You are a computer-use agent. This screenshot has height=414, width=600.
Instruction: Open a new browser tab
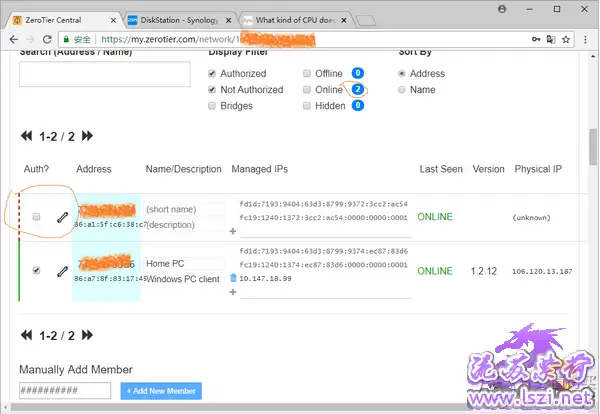point(366,20)
